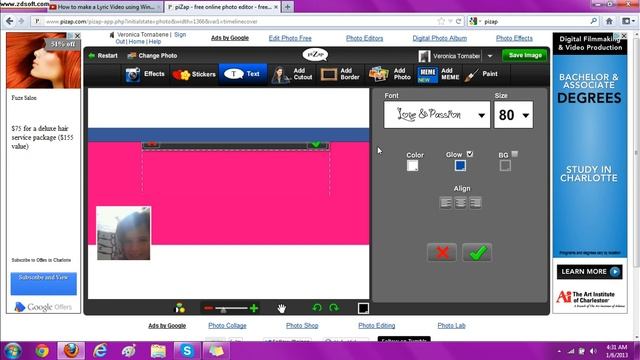Open the Photo Editing link
The width and height of the screenshot is (640, 360).
click(x=377, y=326)
